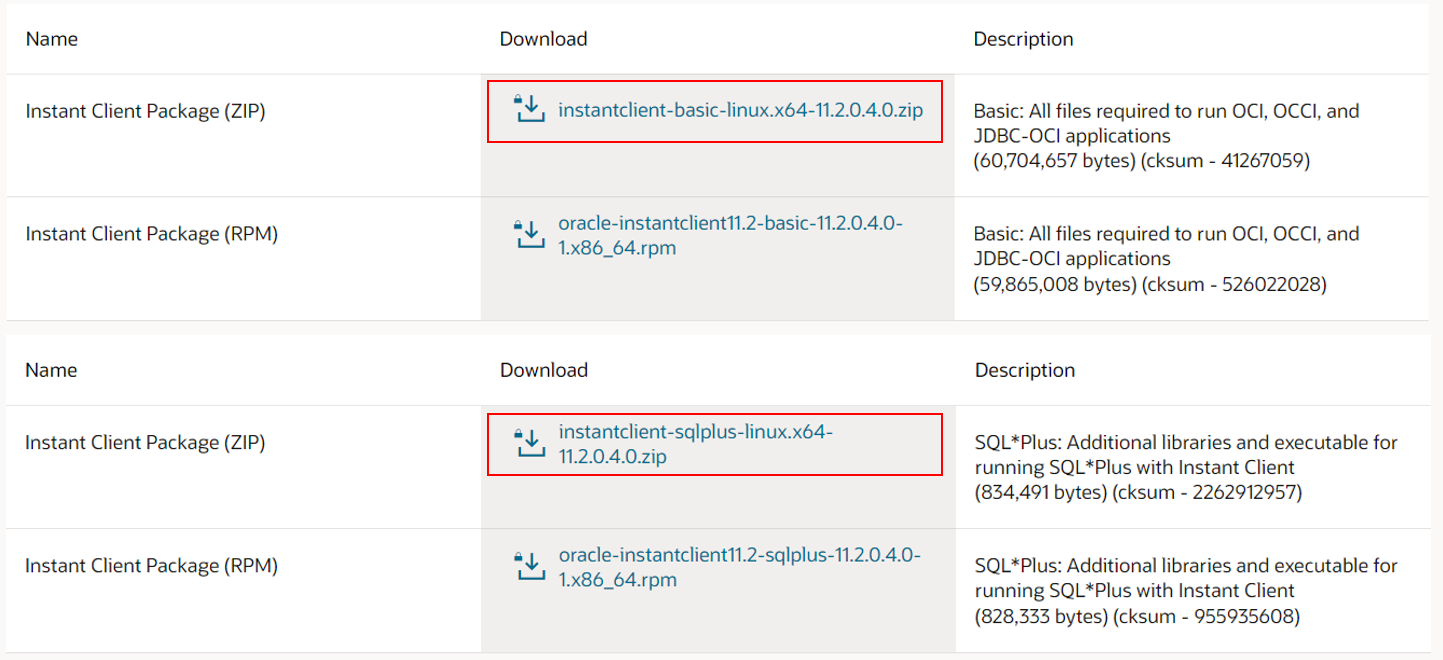Open oracle-instantclient11.2-basic-11.2.0.4.0-1.x86_64.rpm link
This screenshot has width=1443, height=660.
point(731,235)
